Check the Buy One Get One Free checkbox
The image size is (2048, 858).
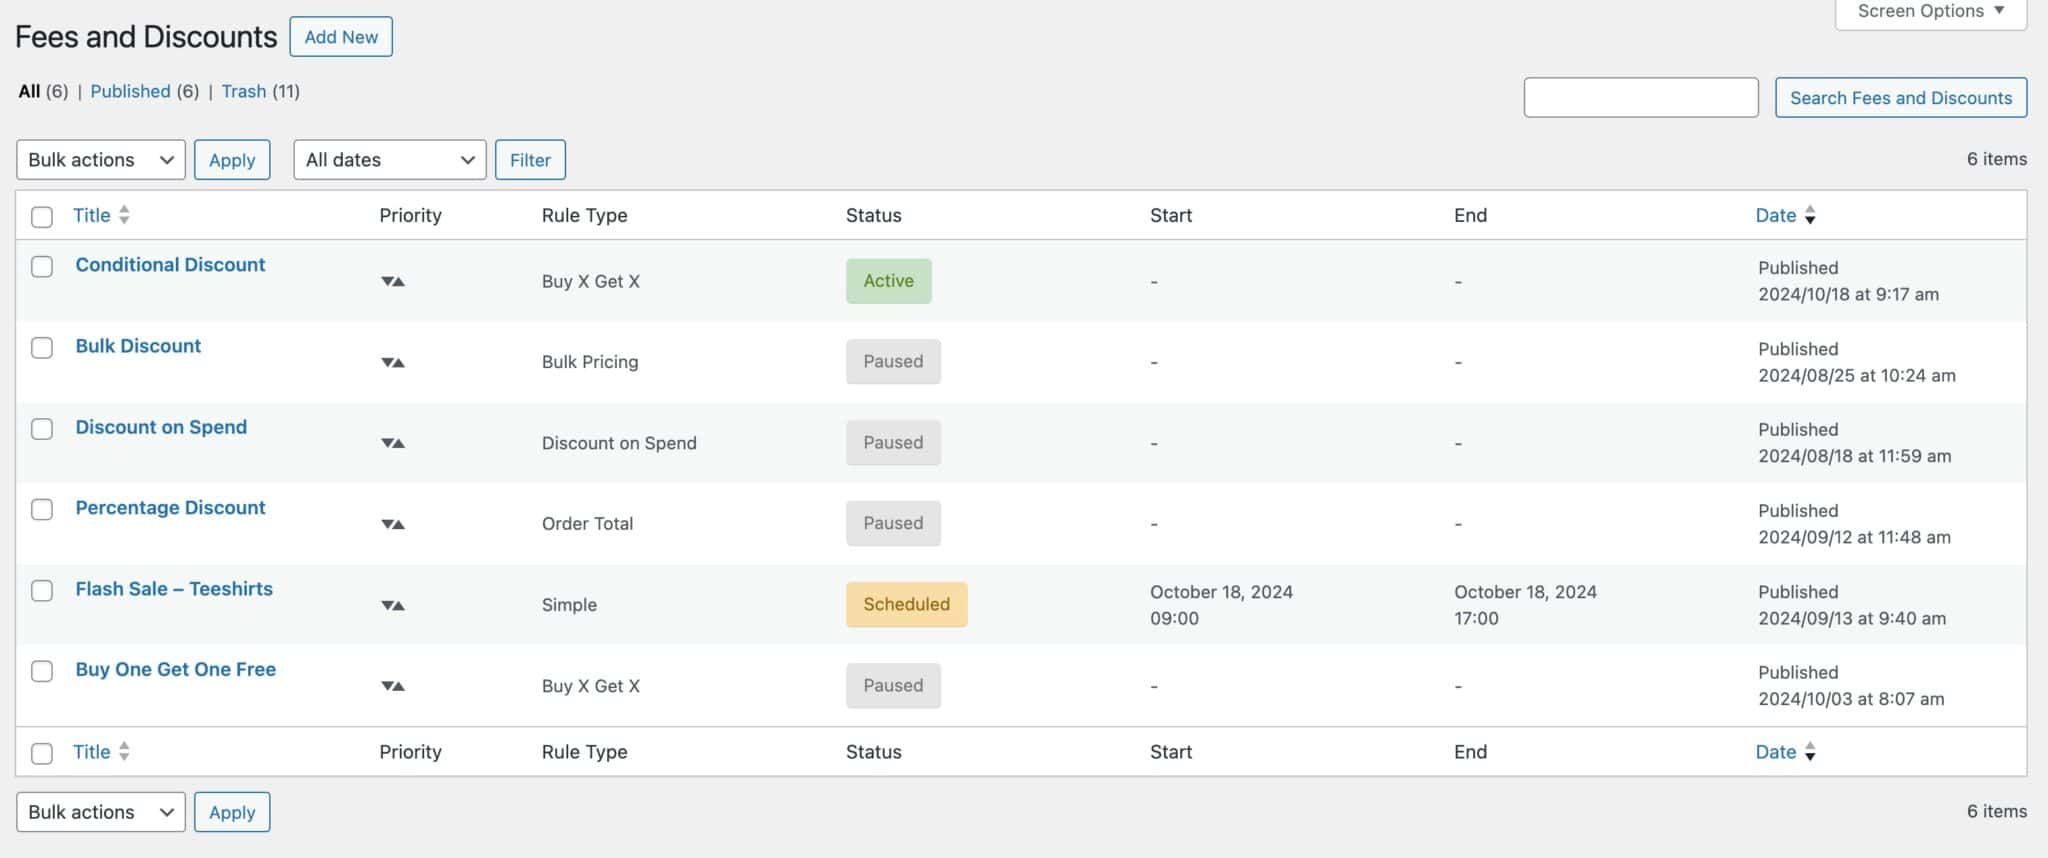pyautogui.click(x=42, y=671)
